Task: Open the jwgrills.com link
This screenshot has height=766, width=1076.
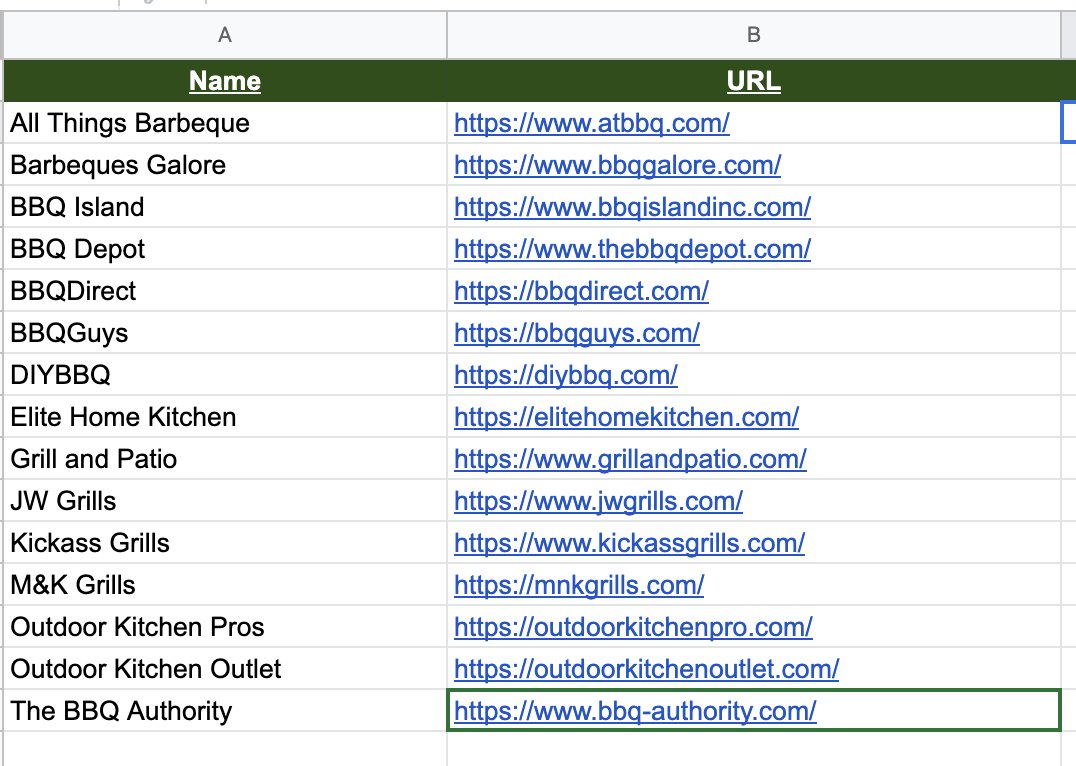Action: [x=598, y=501]
